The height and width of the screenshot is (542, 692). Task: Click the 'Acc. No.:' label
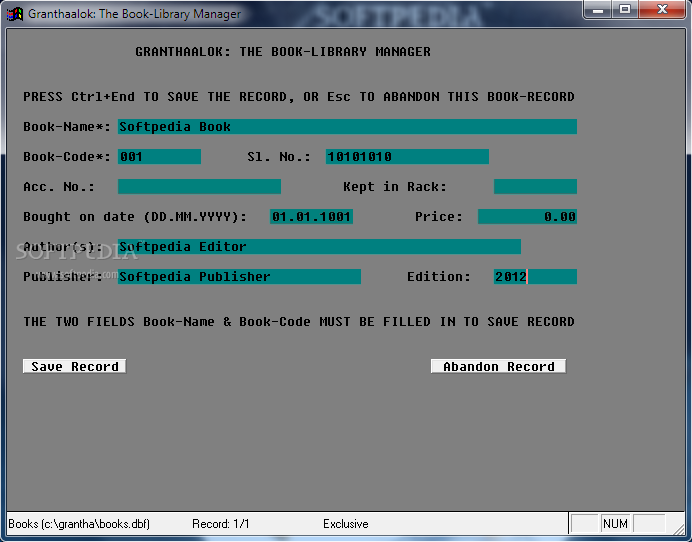tap(59, 187)
